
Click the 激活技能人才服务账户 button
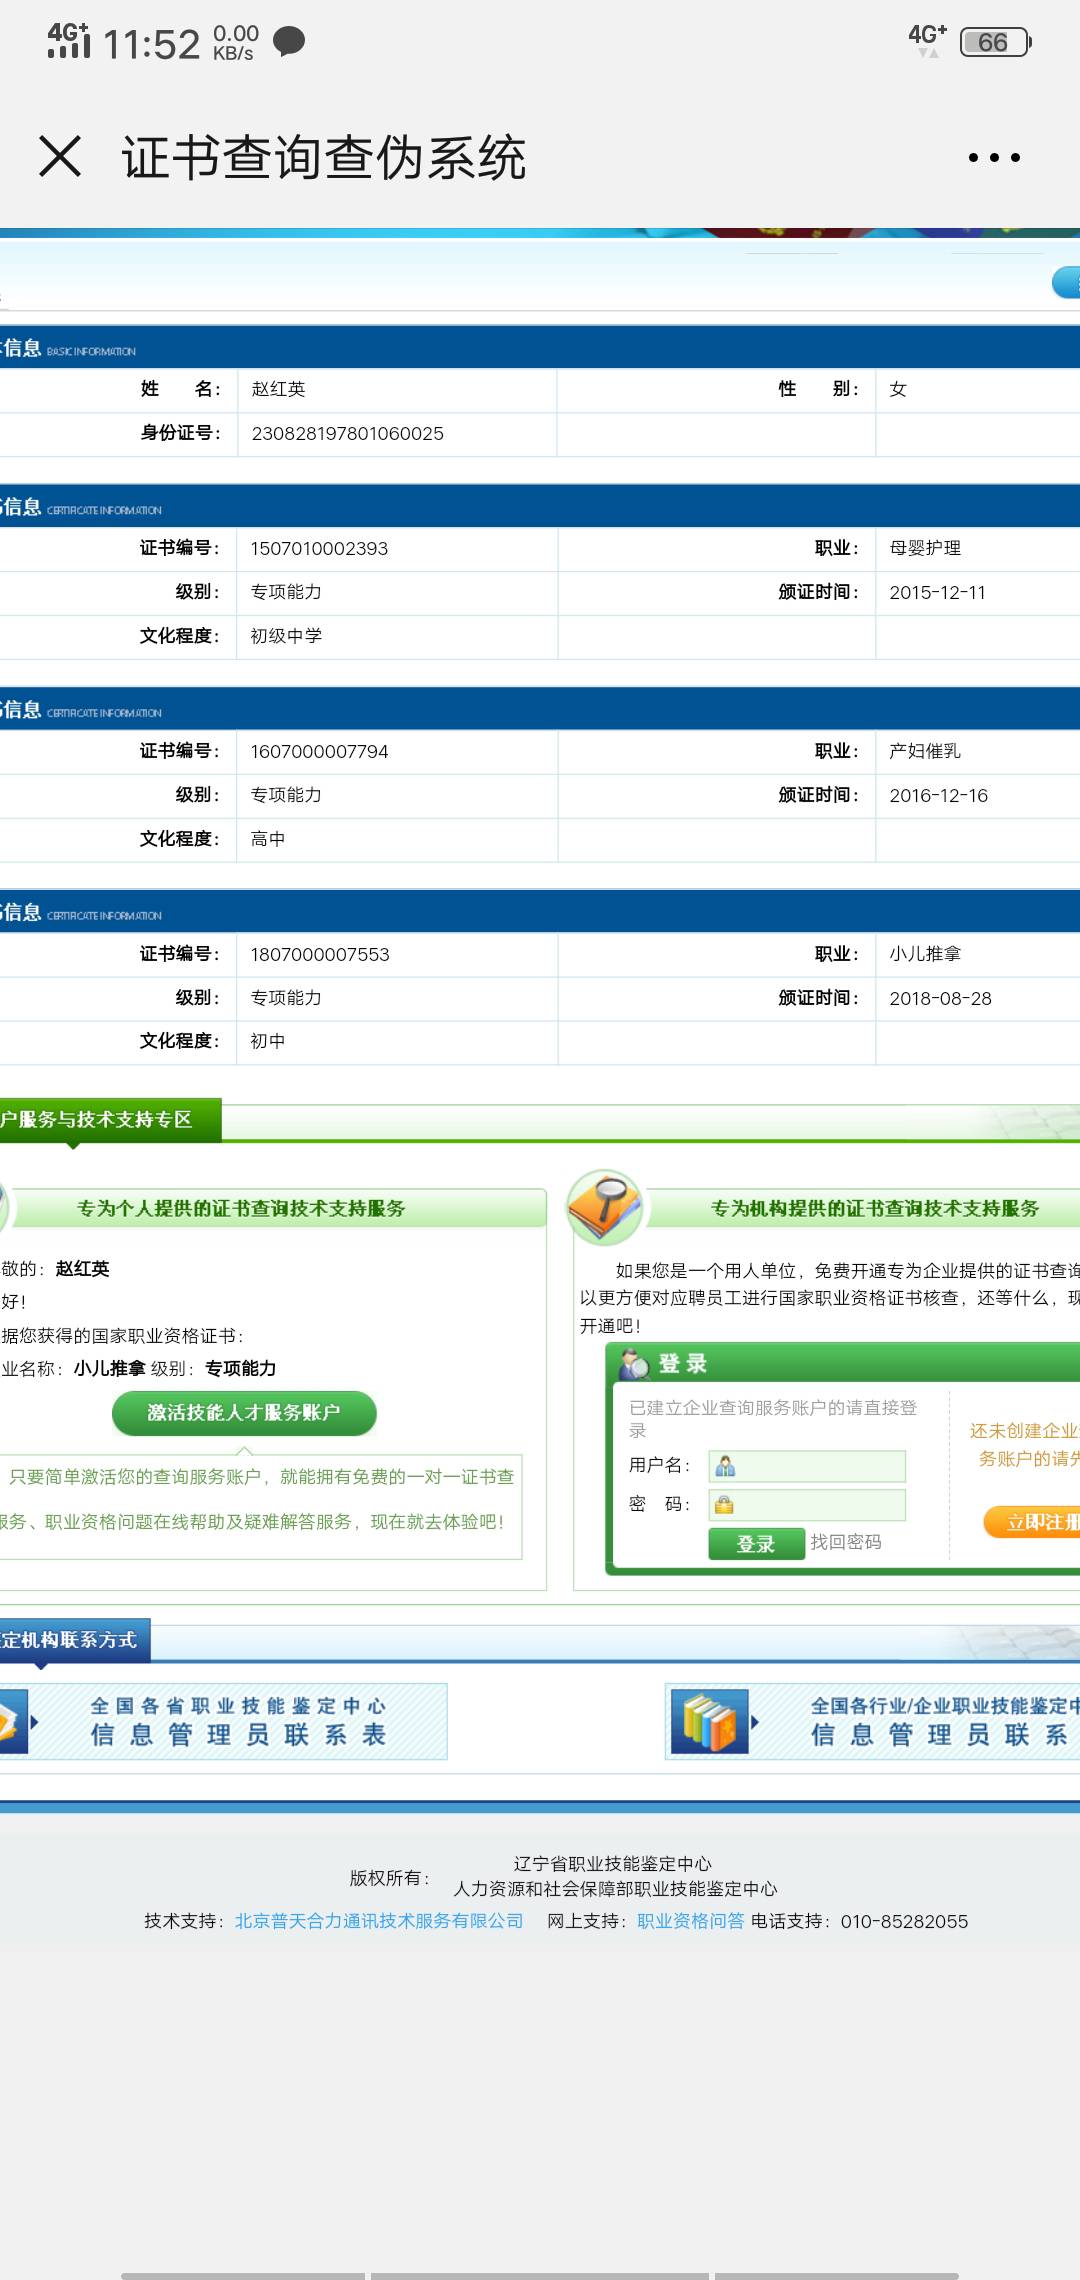pos(244,1412)
